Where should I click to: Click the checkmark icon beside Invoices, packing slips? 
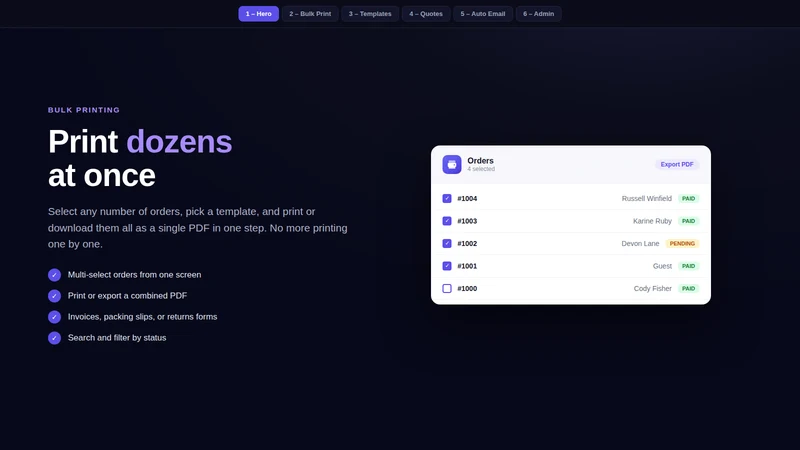(55, 317)
